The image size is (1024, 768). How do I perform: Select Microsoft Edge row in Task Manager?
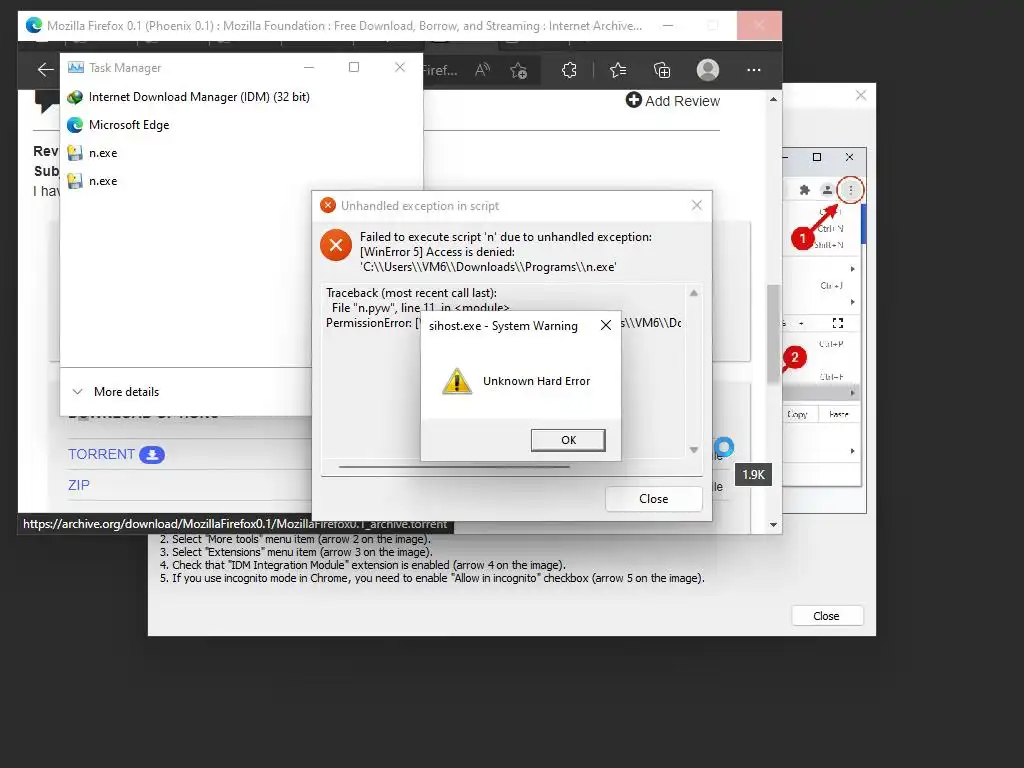(242, 125)
